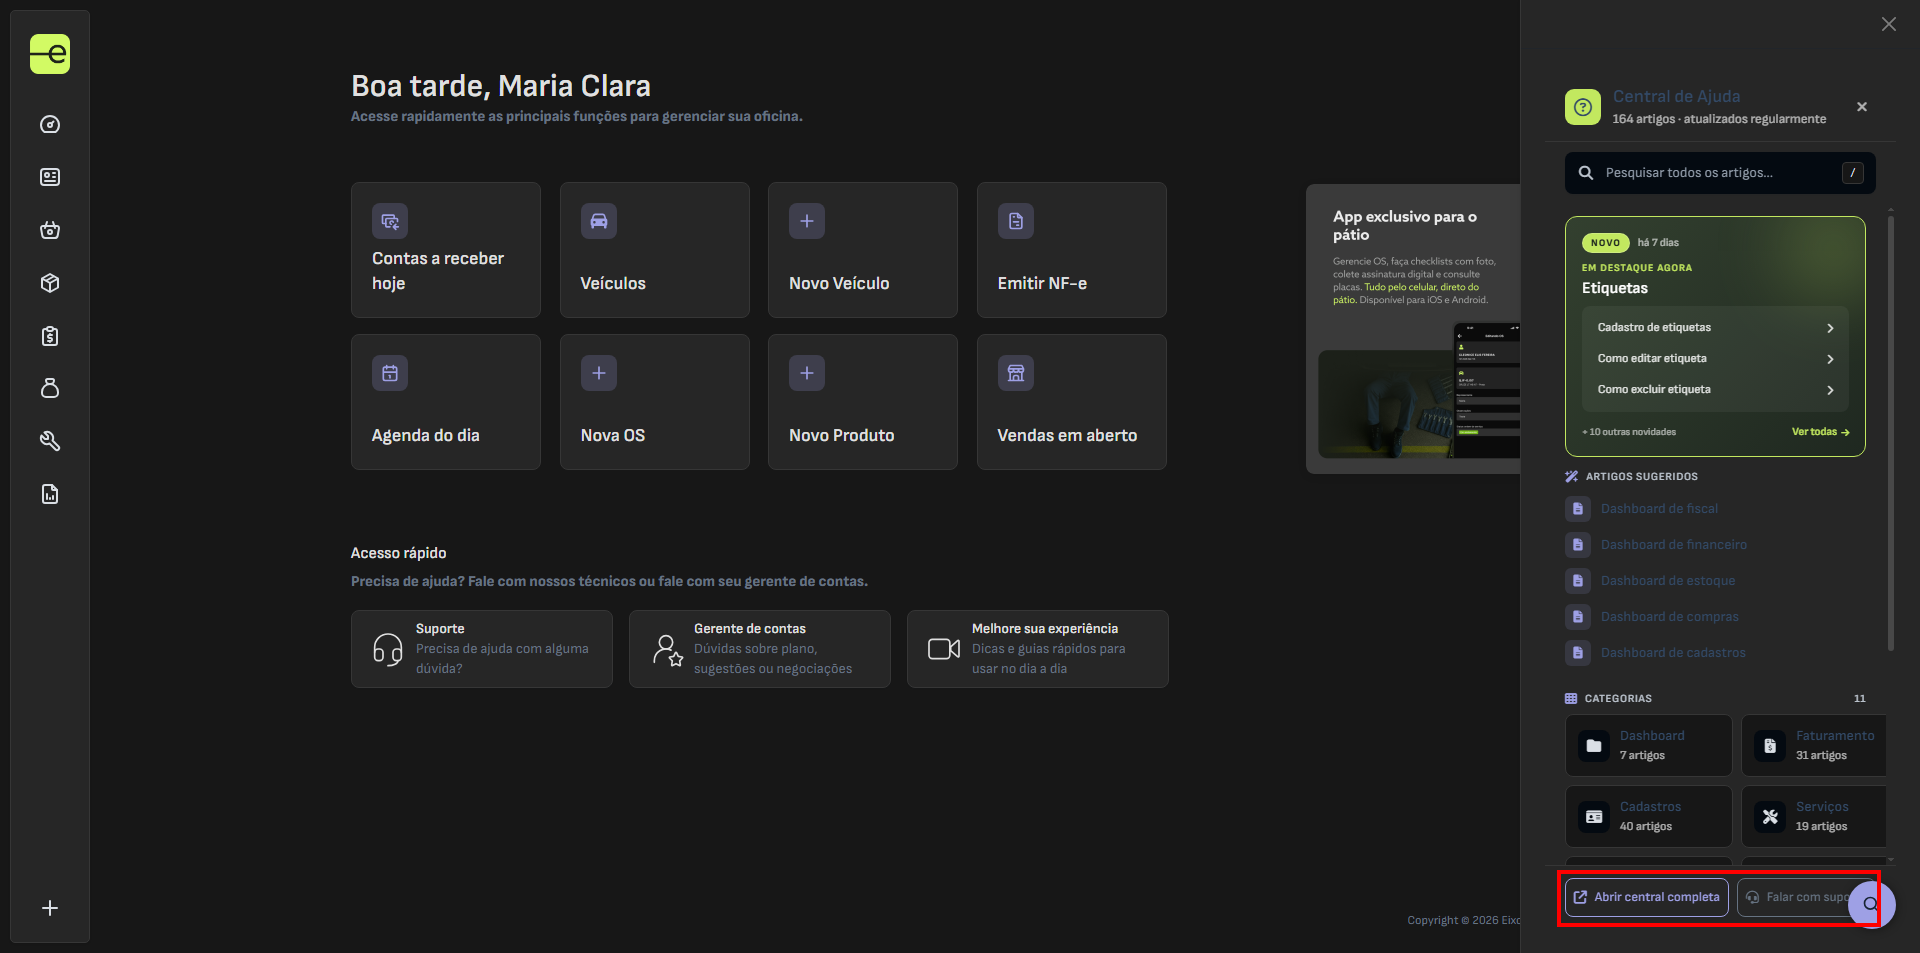Open Cadastro de etiquetas article
The height and width of the screenshot is (953, 1920).
click(x=1715, y=328)
